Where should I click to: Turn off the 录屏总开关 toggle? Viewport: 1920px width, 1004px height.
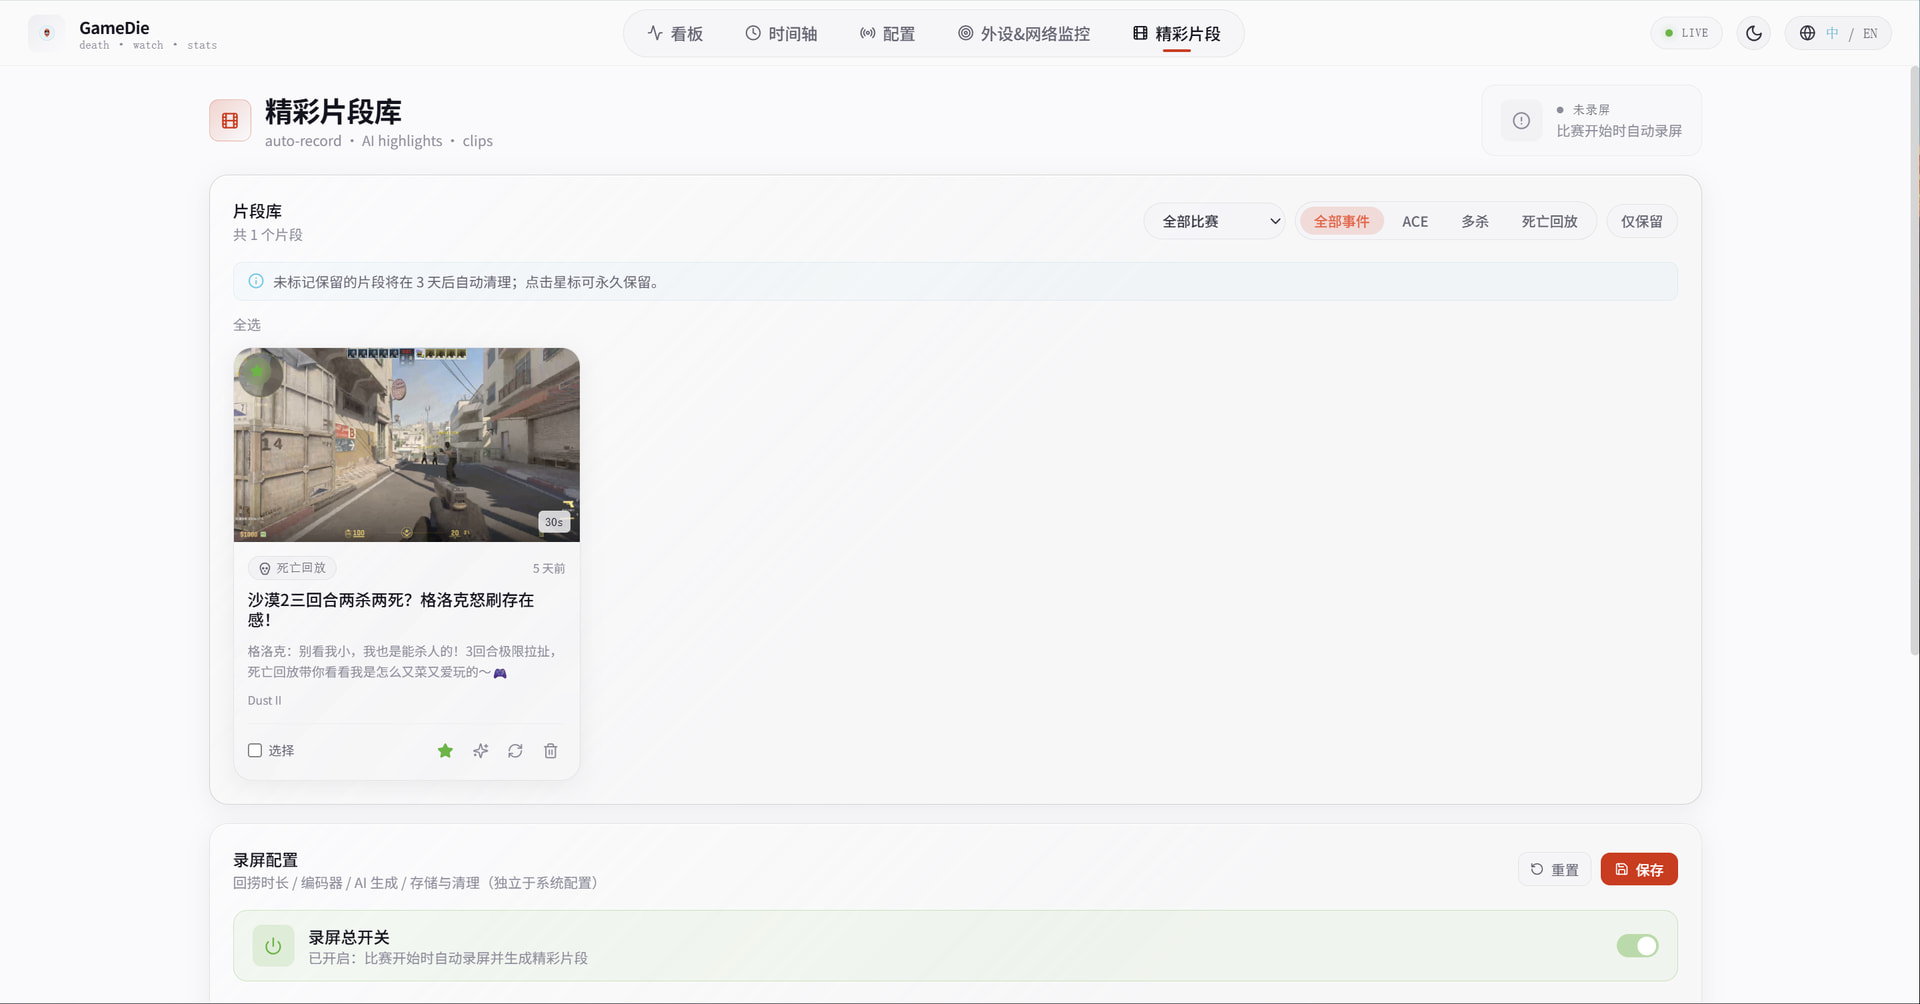pos(1637,946)
